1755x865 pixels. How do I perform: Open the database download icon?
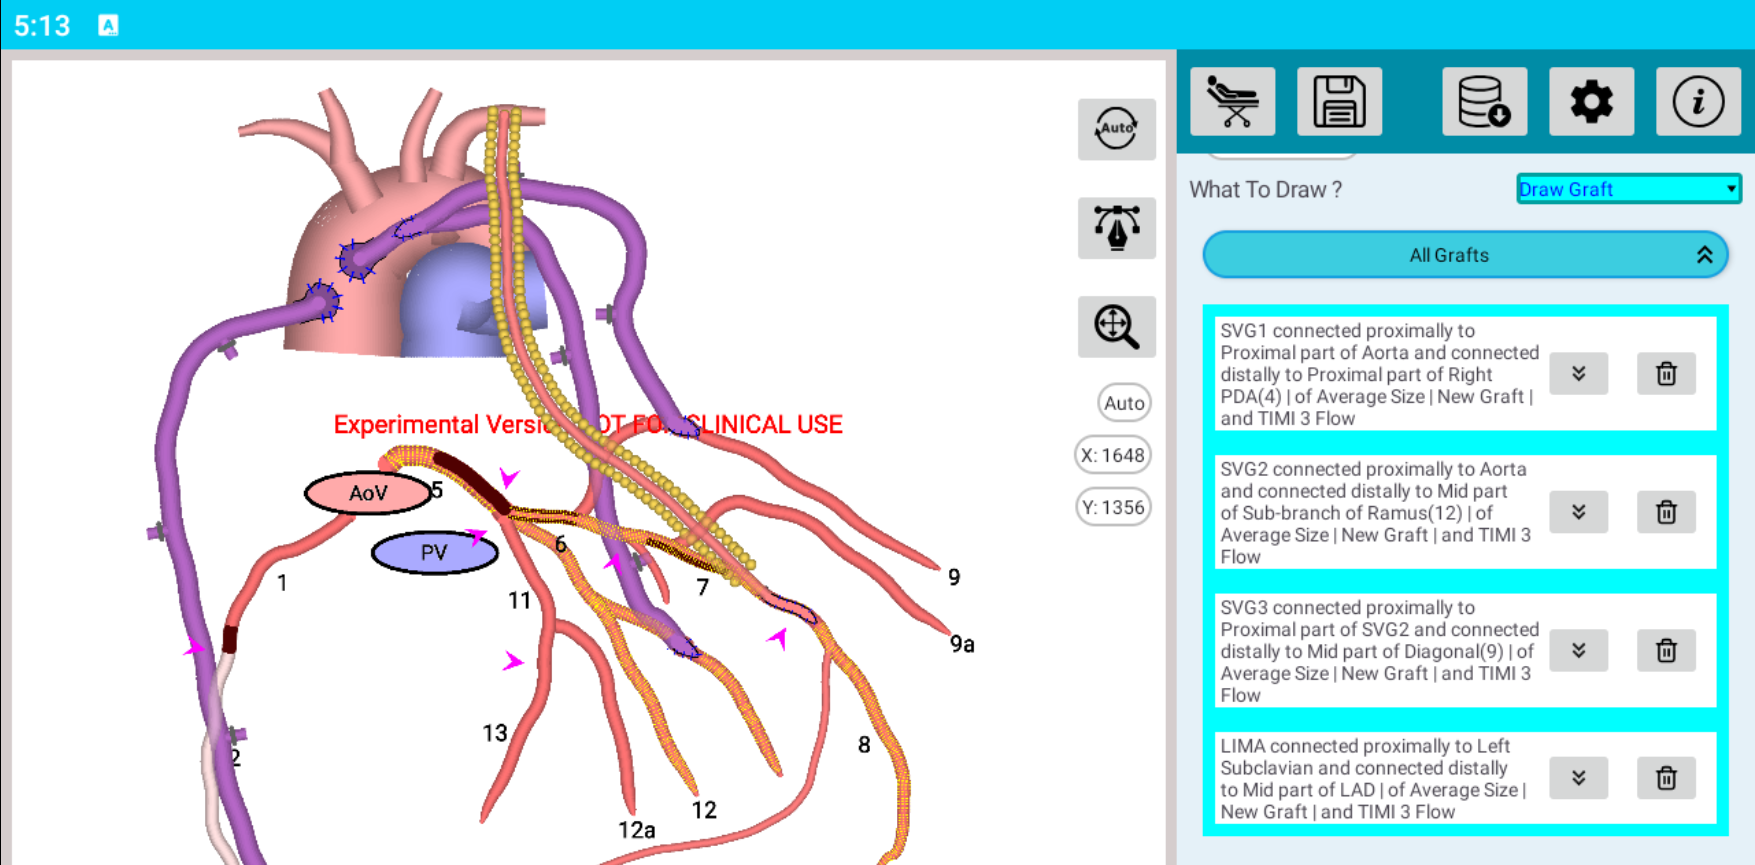[1484, 102]
